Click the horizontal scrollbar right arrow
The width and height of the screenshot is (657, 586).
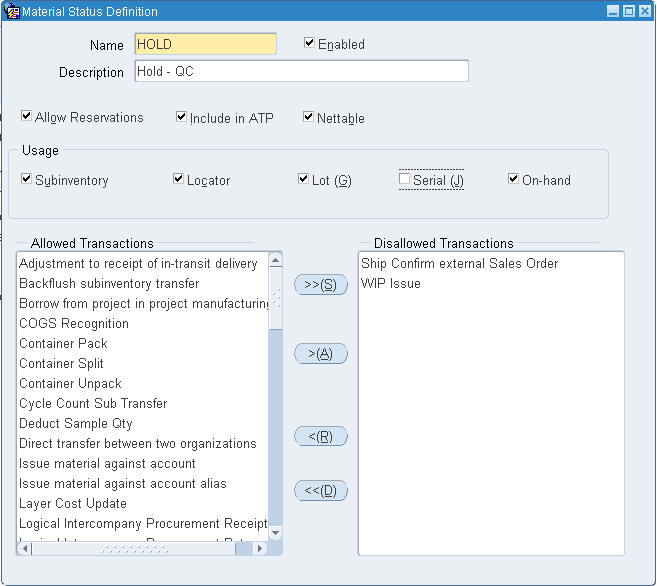pyautogui.click(x=259, y=548)
